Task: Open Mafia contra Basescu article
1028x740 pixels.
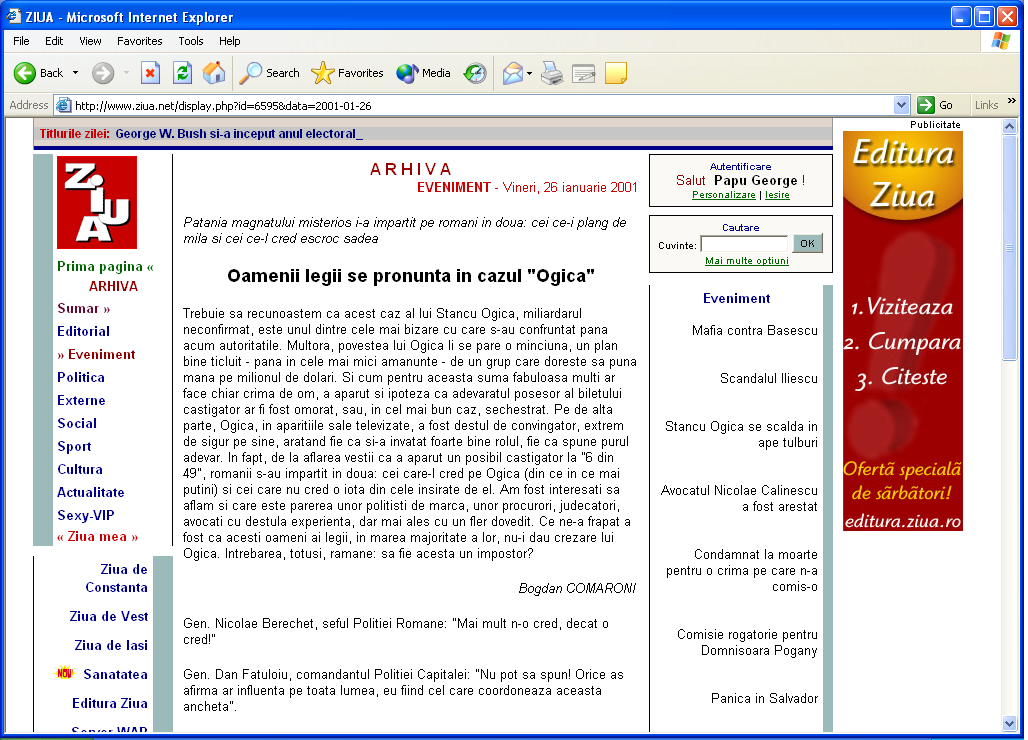Action: (755, 331)
